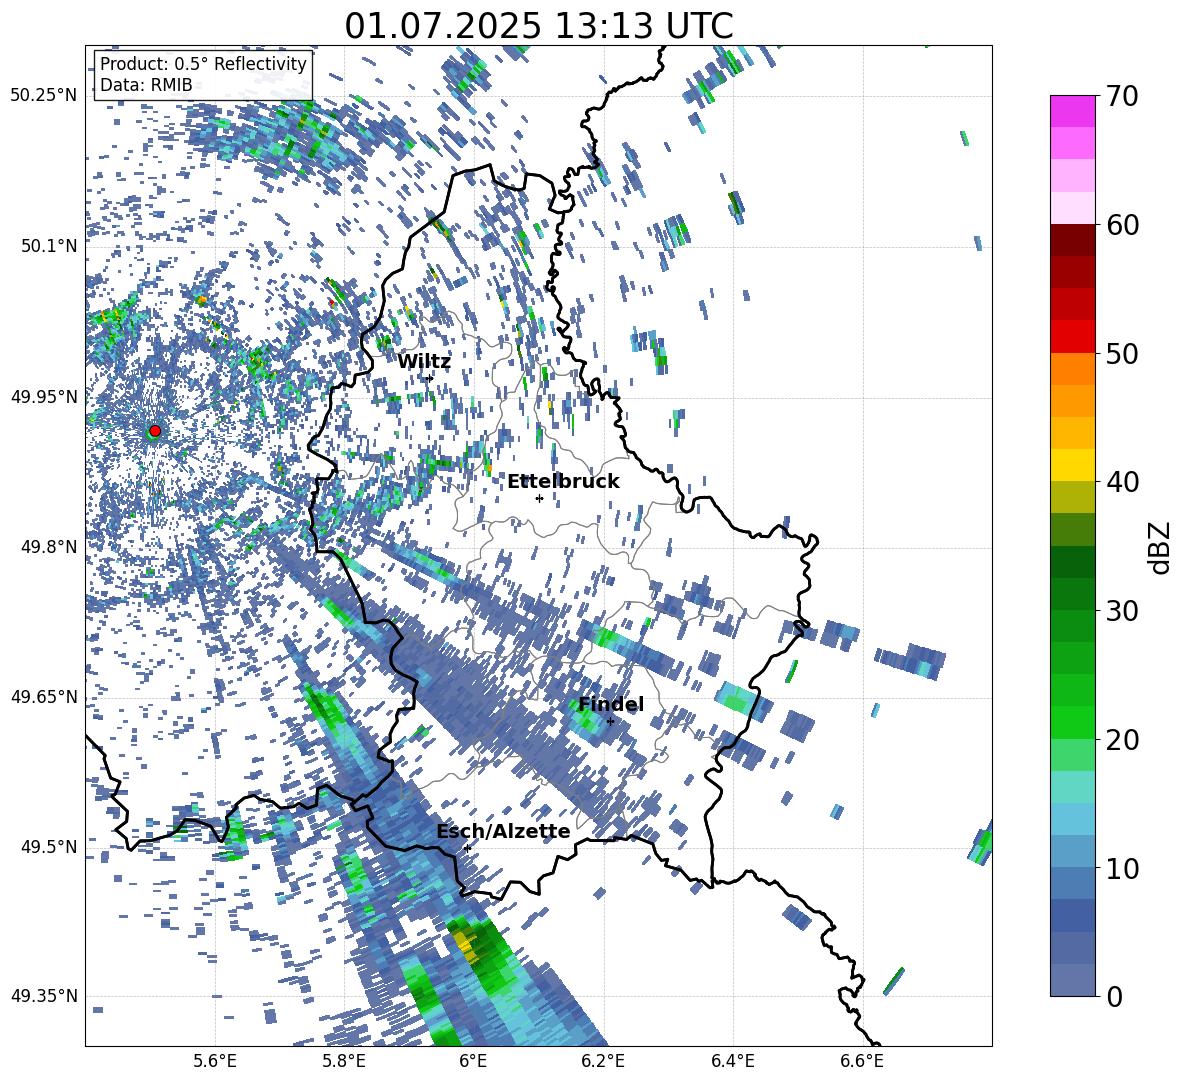
Task: Click the 50.1°N latitude label
Action: tap(50, 246)
